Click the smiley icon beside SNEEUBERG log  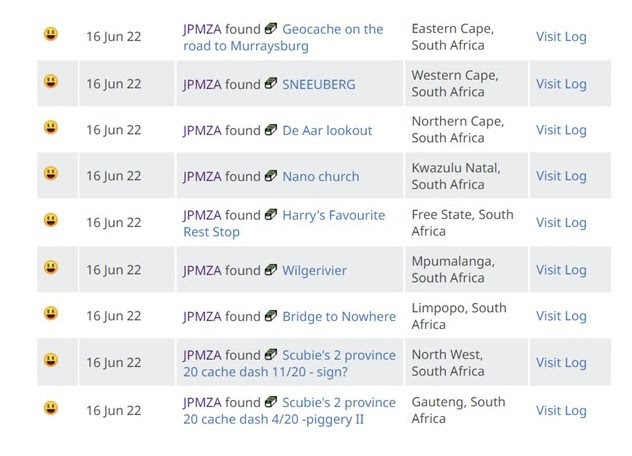51,82
